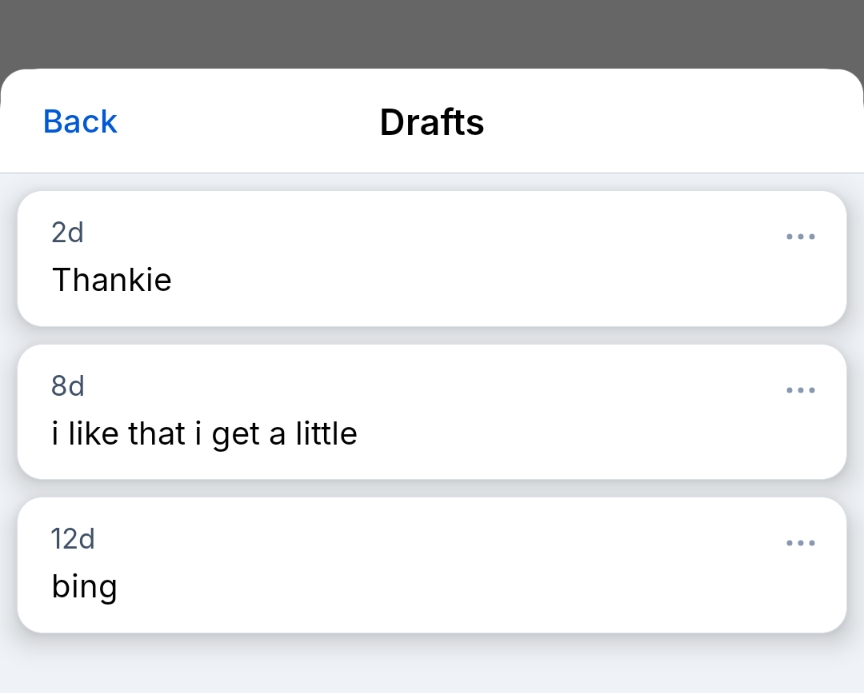864x693 pixels.
Task: Click the Drafts title heading
Action: (432, 122)
